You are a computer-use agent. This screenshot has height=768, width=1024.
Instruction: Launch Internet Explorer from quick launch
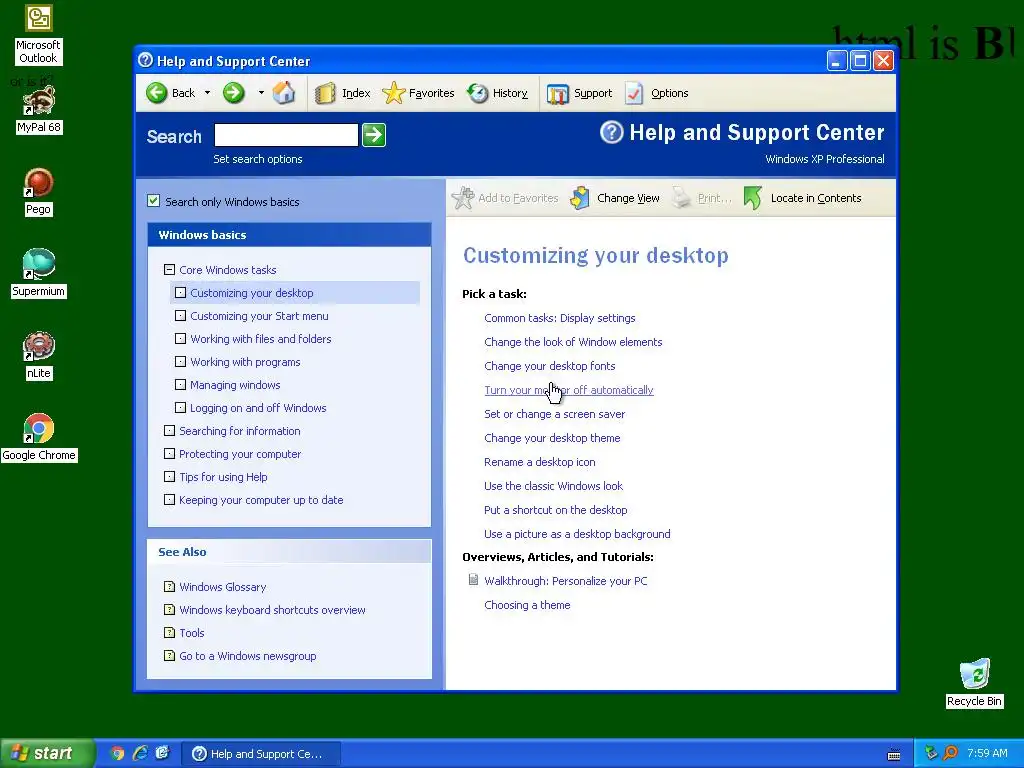pyautogui.click(x=139, y=753)
